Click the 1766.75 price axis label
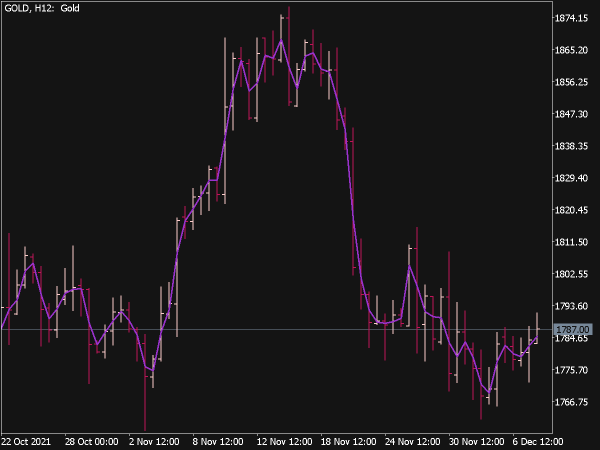The height and width of the screenshot is (450, 600). pos(571,402)
